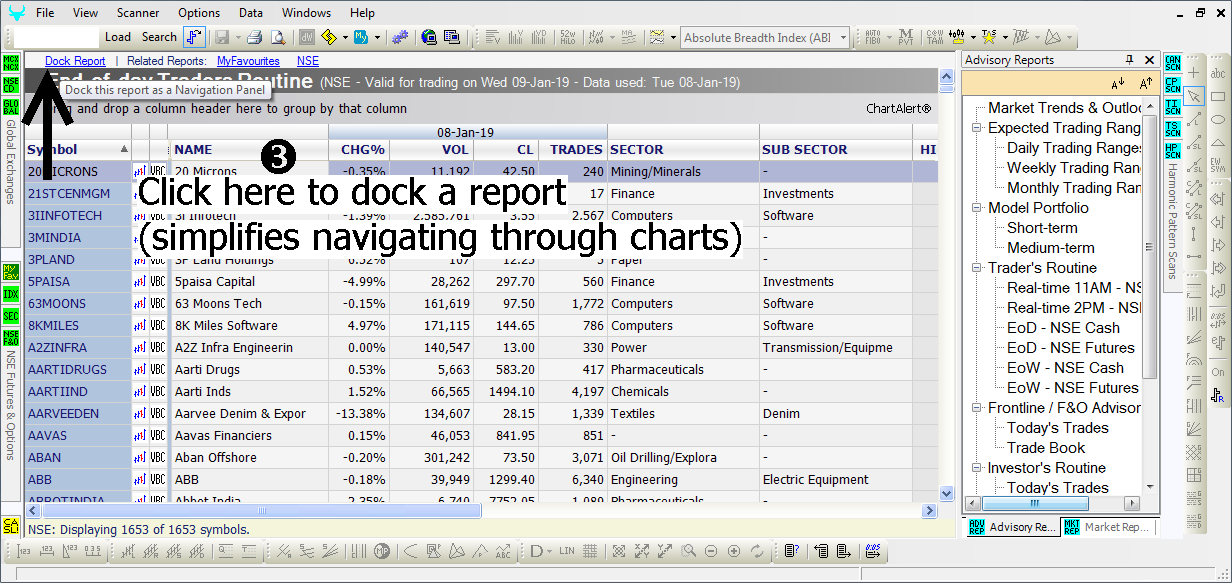Screen dimensions: 1232x583
Task: Select the 63MOONS symbol cell
Action: pyautogui.click(x=78, y=304)
